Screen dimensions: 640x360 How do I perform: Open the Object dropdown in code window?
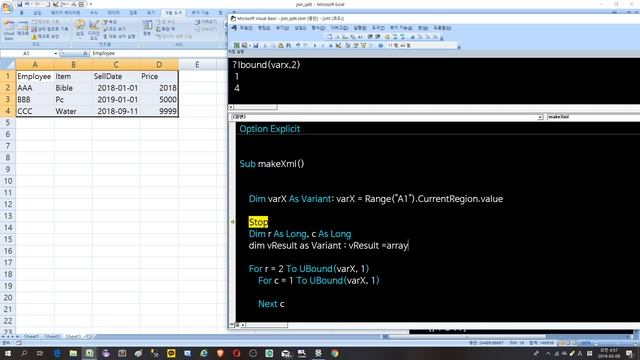(x=540, y=117)
